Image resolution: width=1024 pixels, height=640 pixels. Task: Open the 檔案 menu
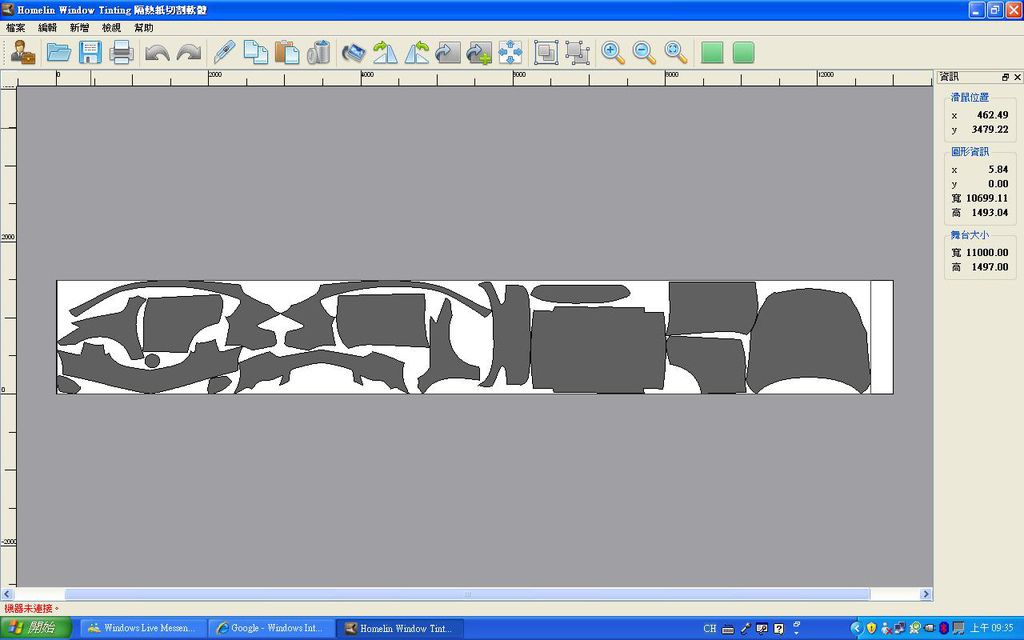click(x=16, y=27)
